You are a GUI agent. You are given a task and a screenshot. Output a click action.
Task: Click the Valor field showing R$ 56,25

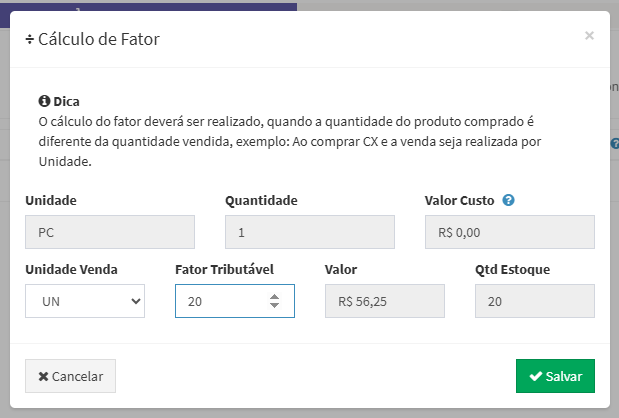385,301
